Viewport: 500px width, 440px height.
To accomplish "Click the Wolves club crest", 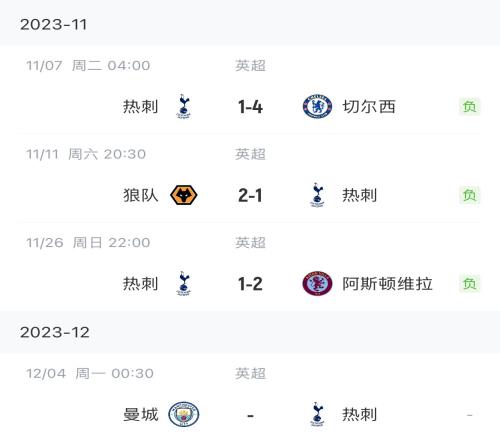I will click(184, 195).
